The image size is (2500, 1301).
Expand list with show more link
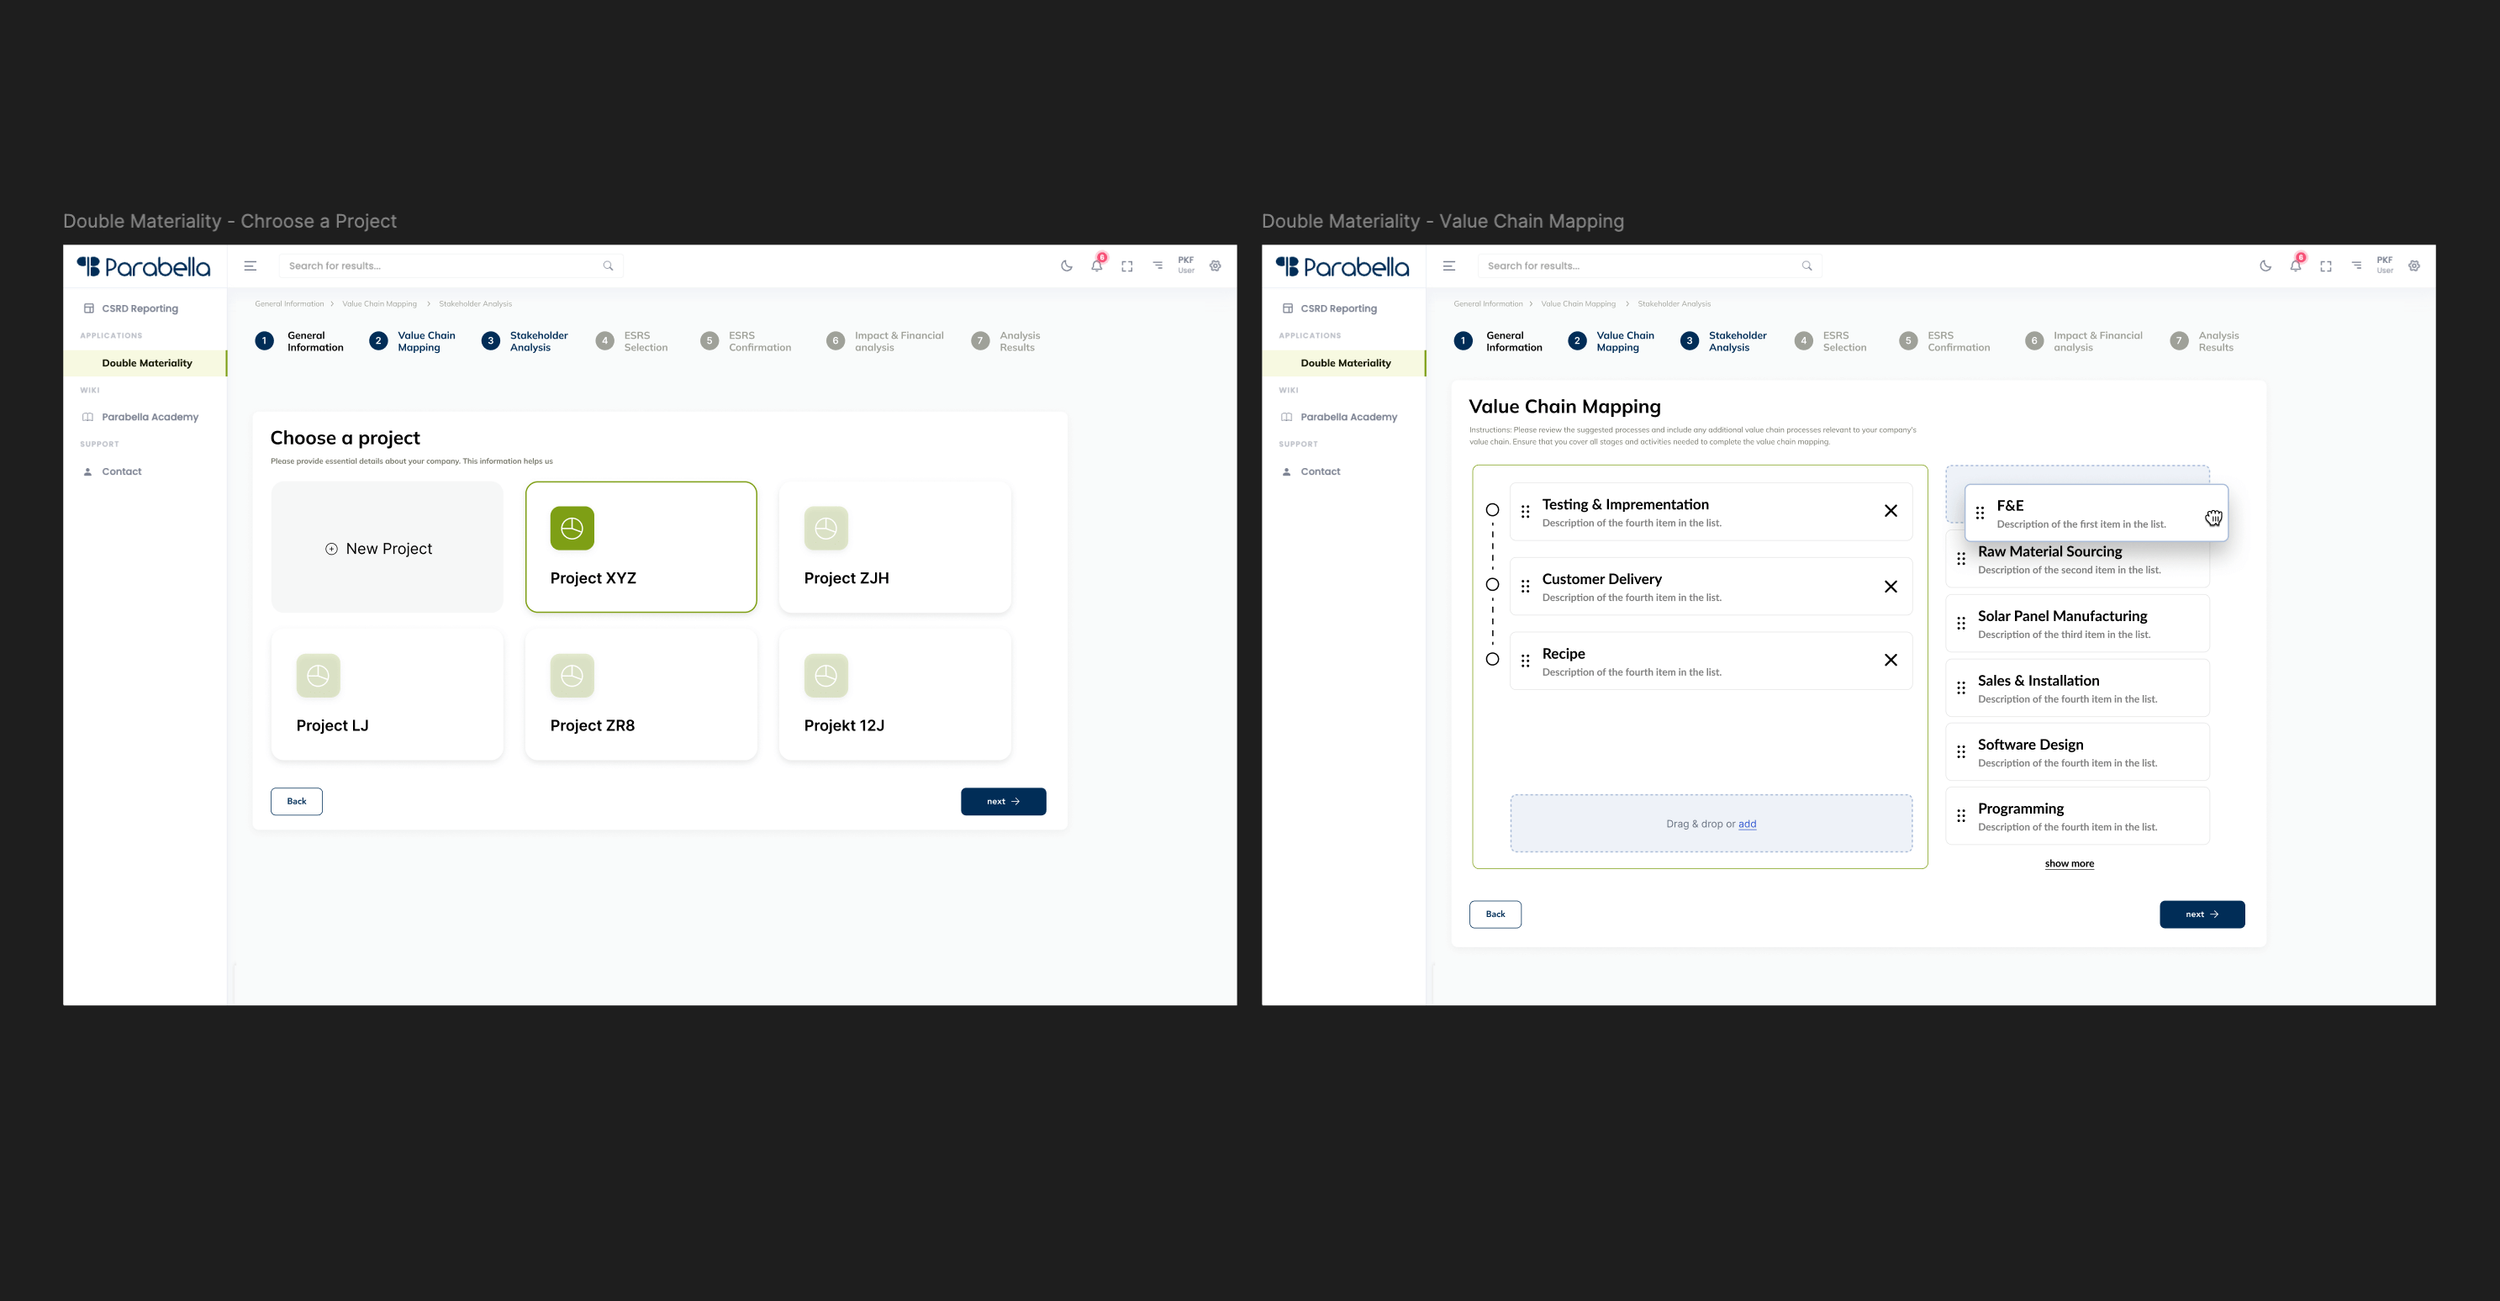coord(2069,864)
